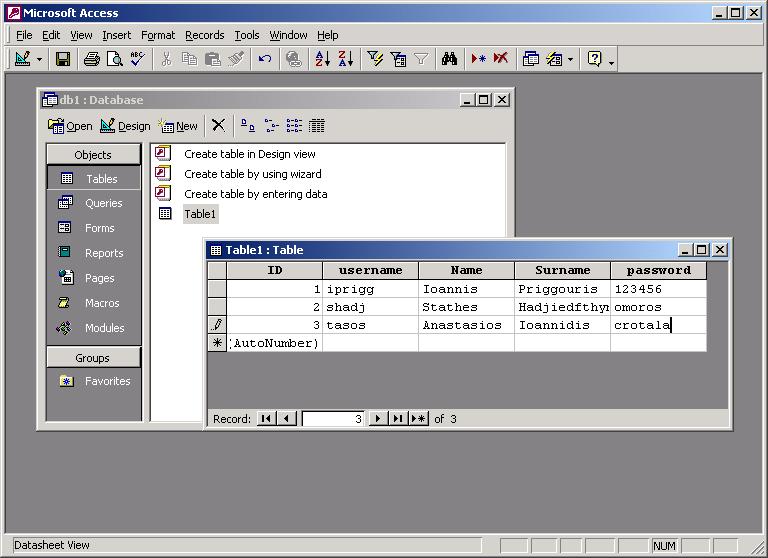Select Pages in the Objects bar
Viewport: 768px width, 558px height.
[94, 278]
